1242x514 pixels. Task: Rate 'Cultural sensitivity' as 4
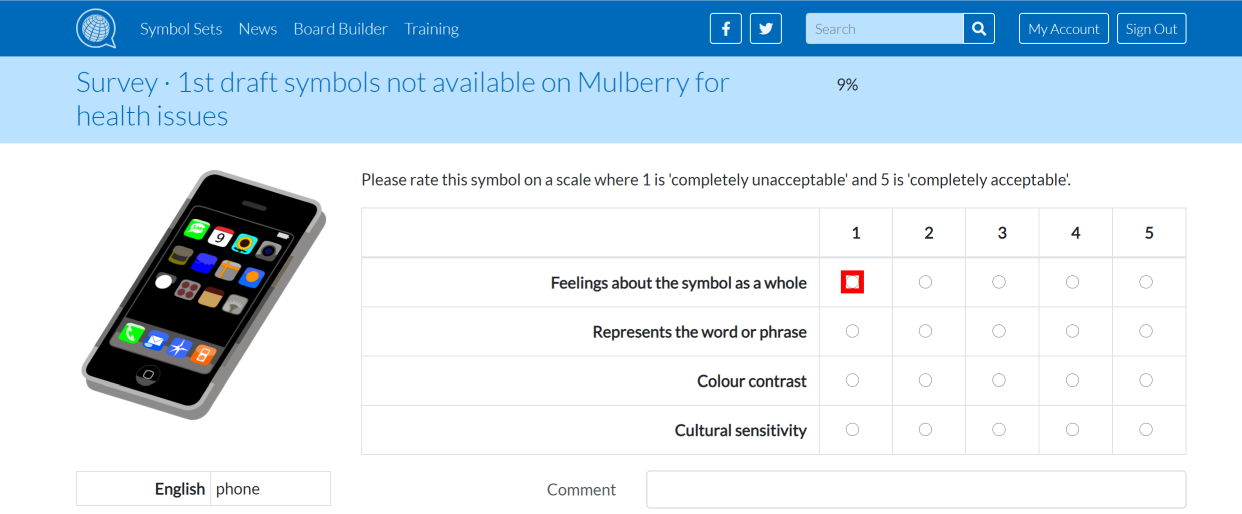coord(1072,429)
